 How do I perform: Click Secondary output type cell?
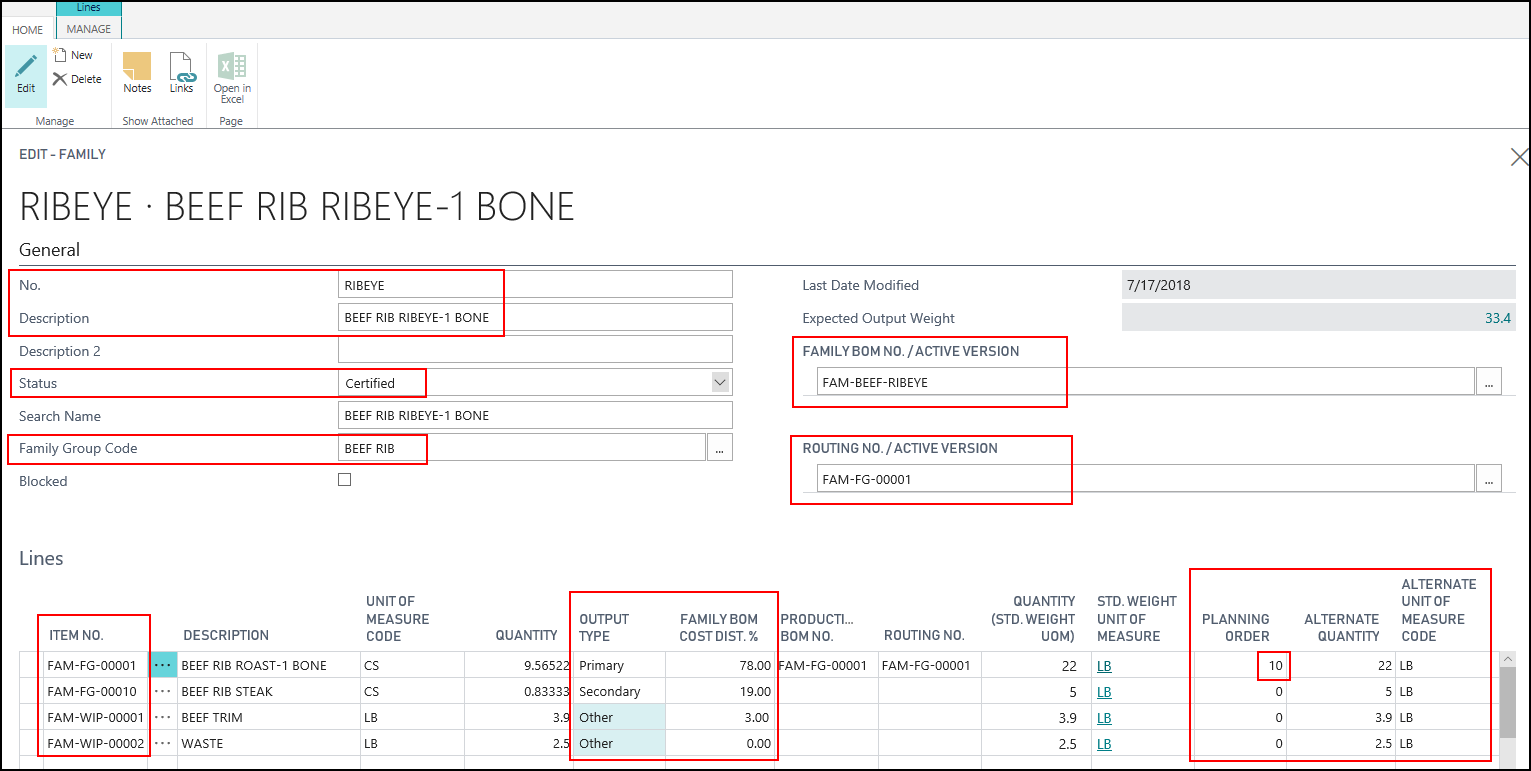(619, 691)
